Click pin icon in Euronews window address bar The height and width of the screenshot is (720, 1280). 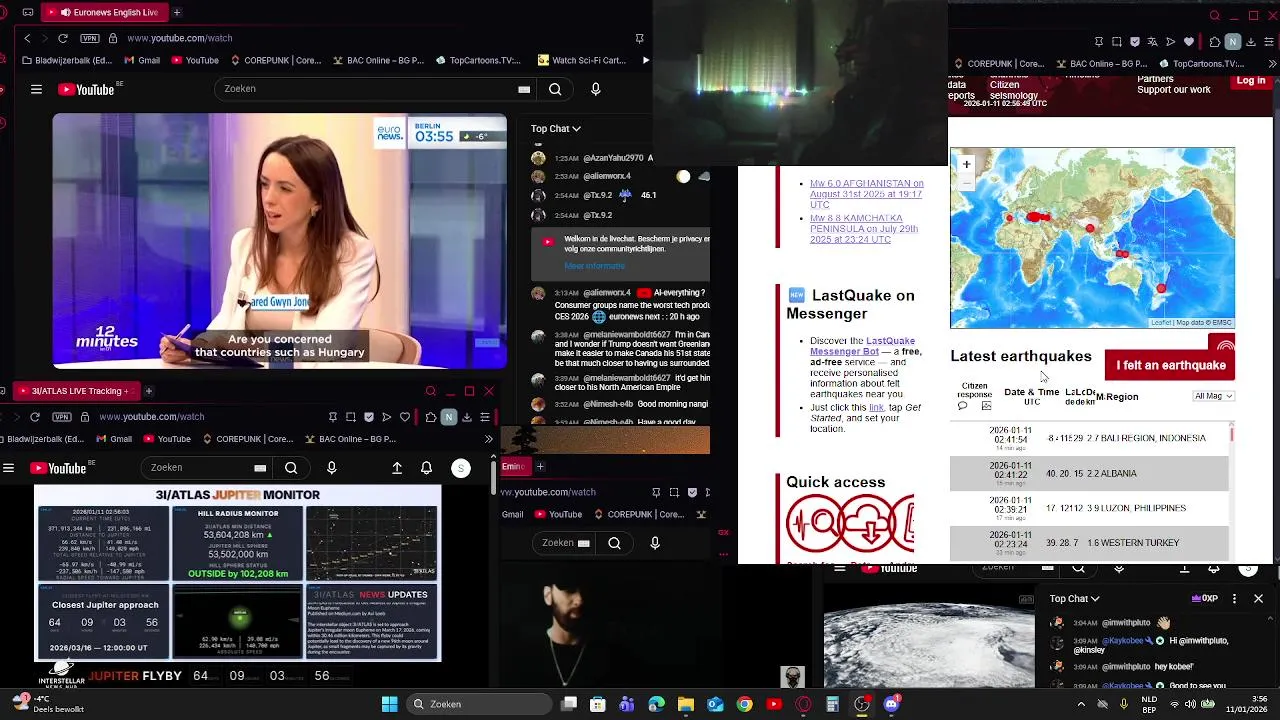(639, 38)
